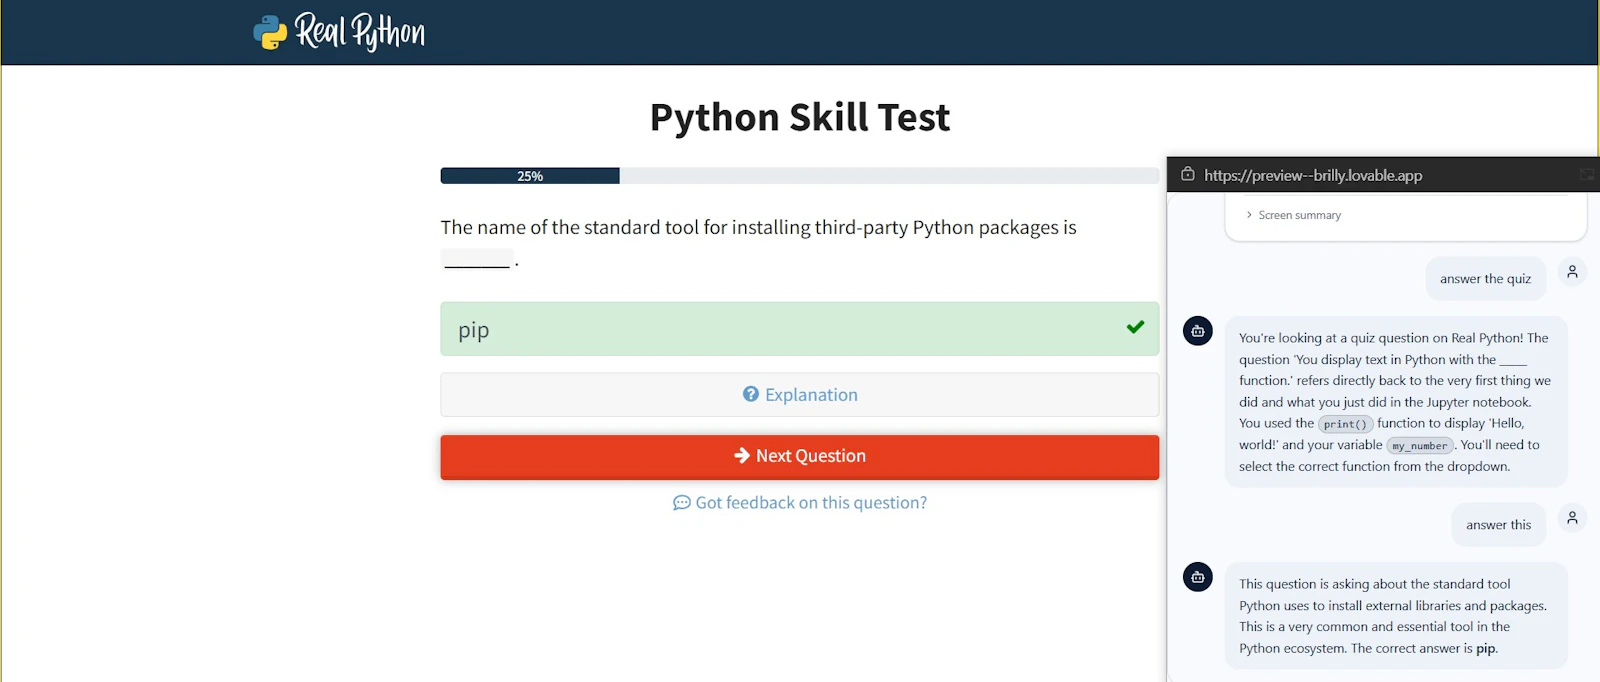Click the preview--brilly.lovable.app URL text
This screenshot has width=1600, height=682.
[1313, 175]
